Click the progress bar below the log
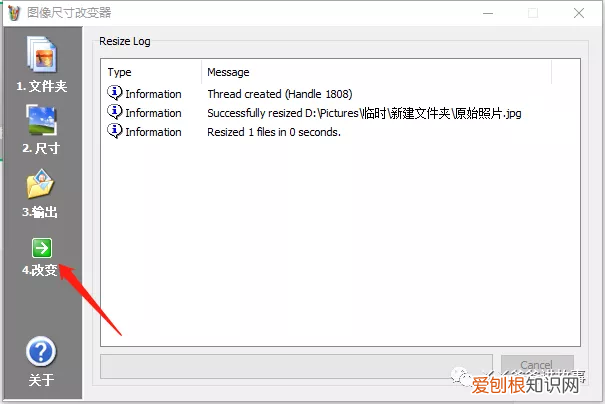 tap(296, 366)
